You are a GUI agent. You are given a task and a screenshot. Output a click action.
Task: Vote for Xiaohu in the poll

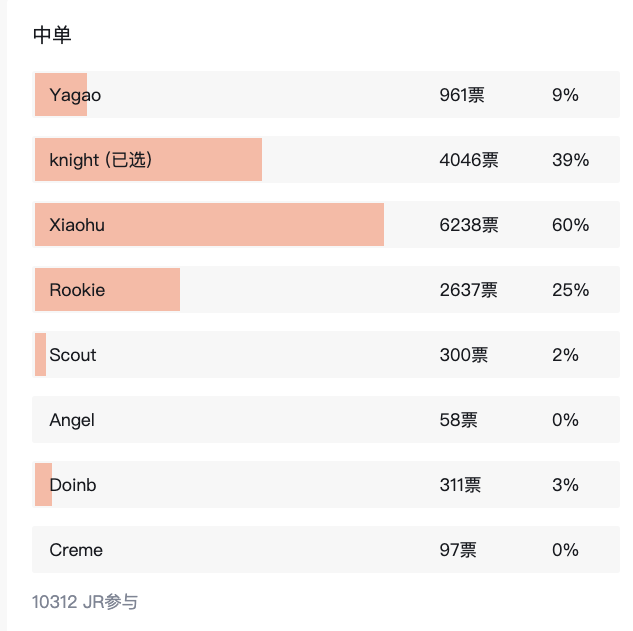tap(77, 225)
